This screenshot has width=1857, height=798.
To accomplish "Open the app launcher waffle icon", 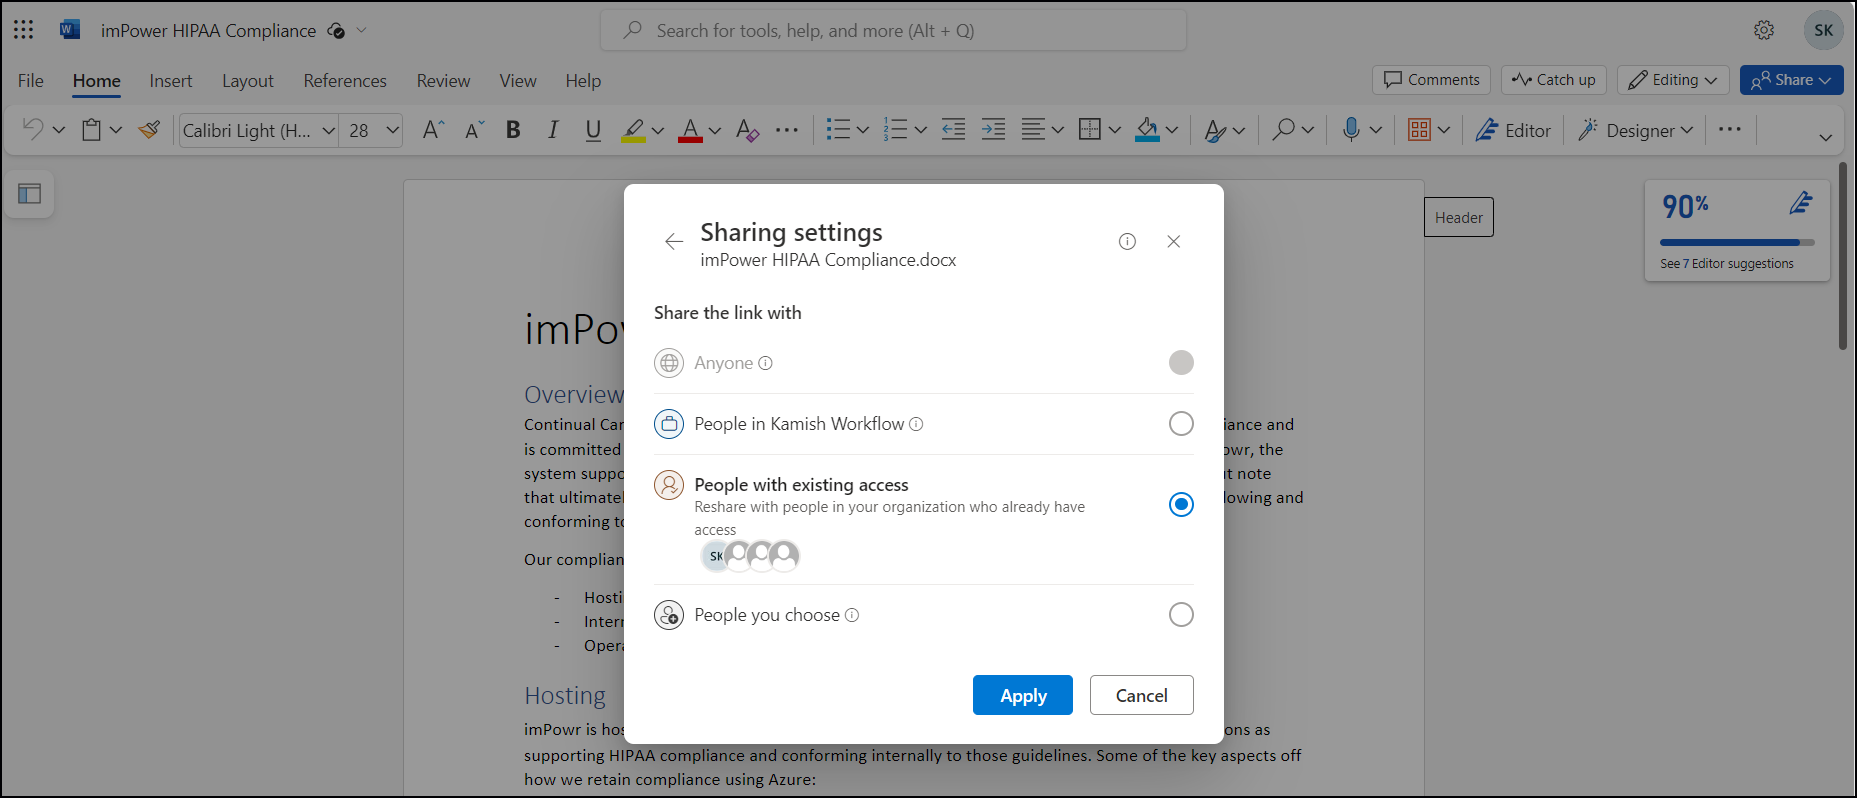I will pos(24,30).
